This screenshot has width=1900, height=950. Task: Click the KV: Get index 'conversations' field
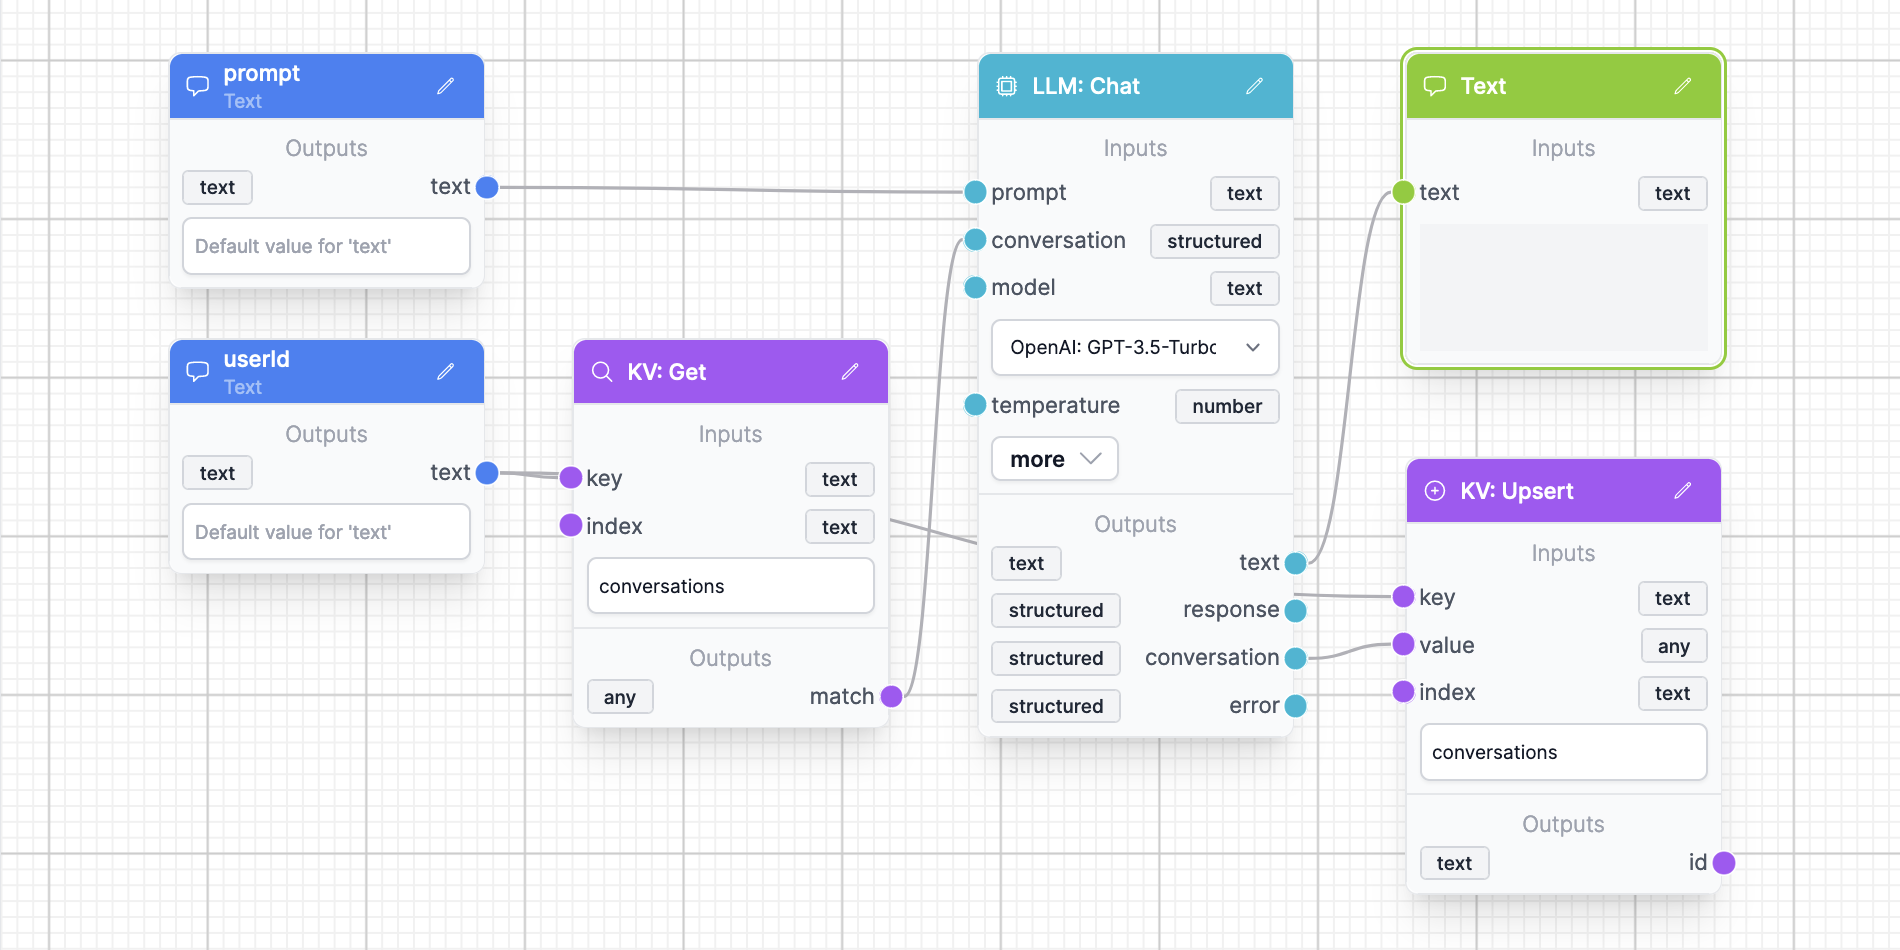[730, 586]
